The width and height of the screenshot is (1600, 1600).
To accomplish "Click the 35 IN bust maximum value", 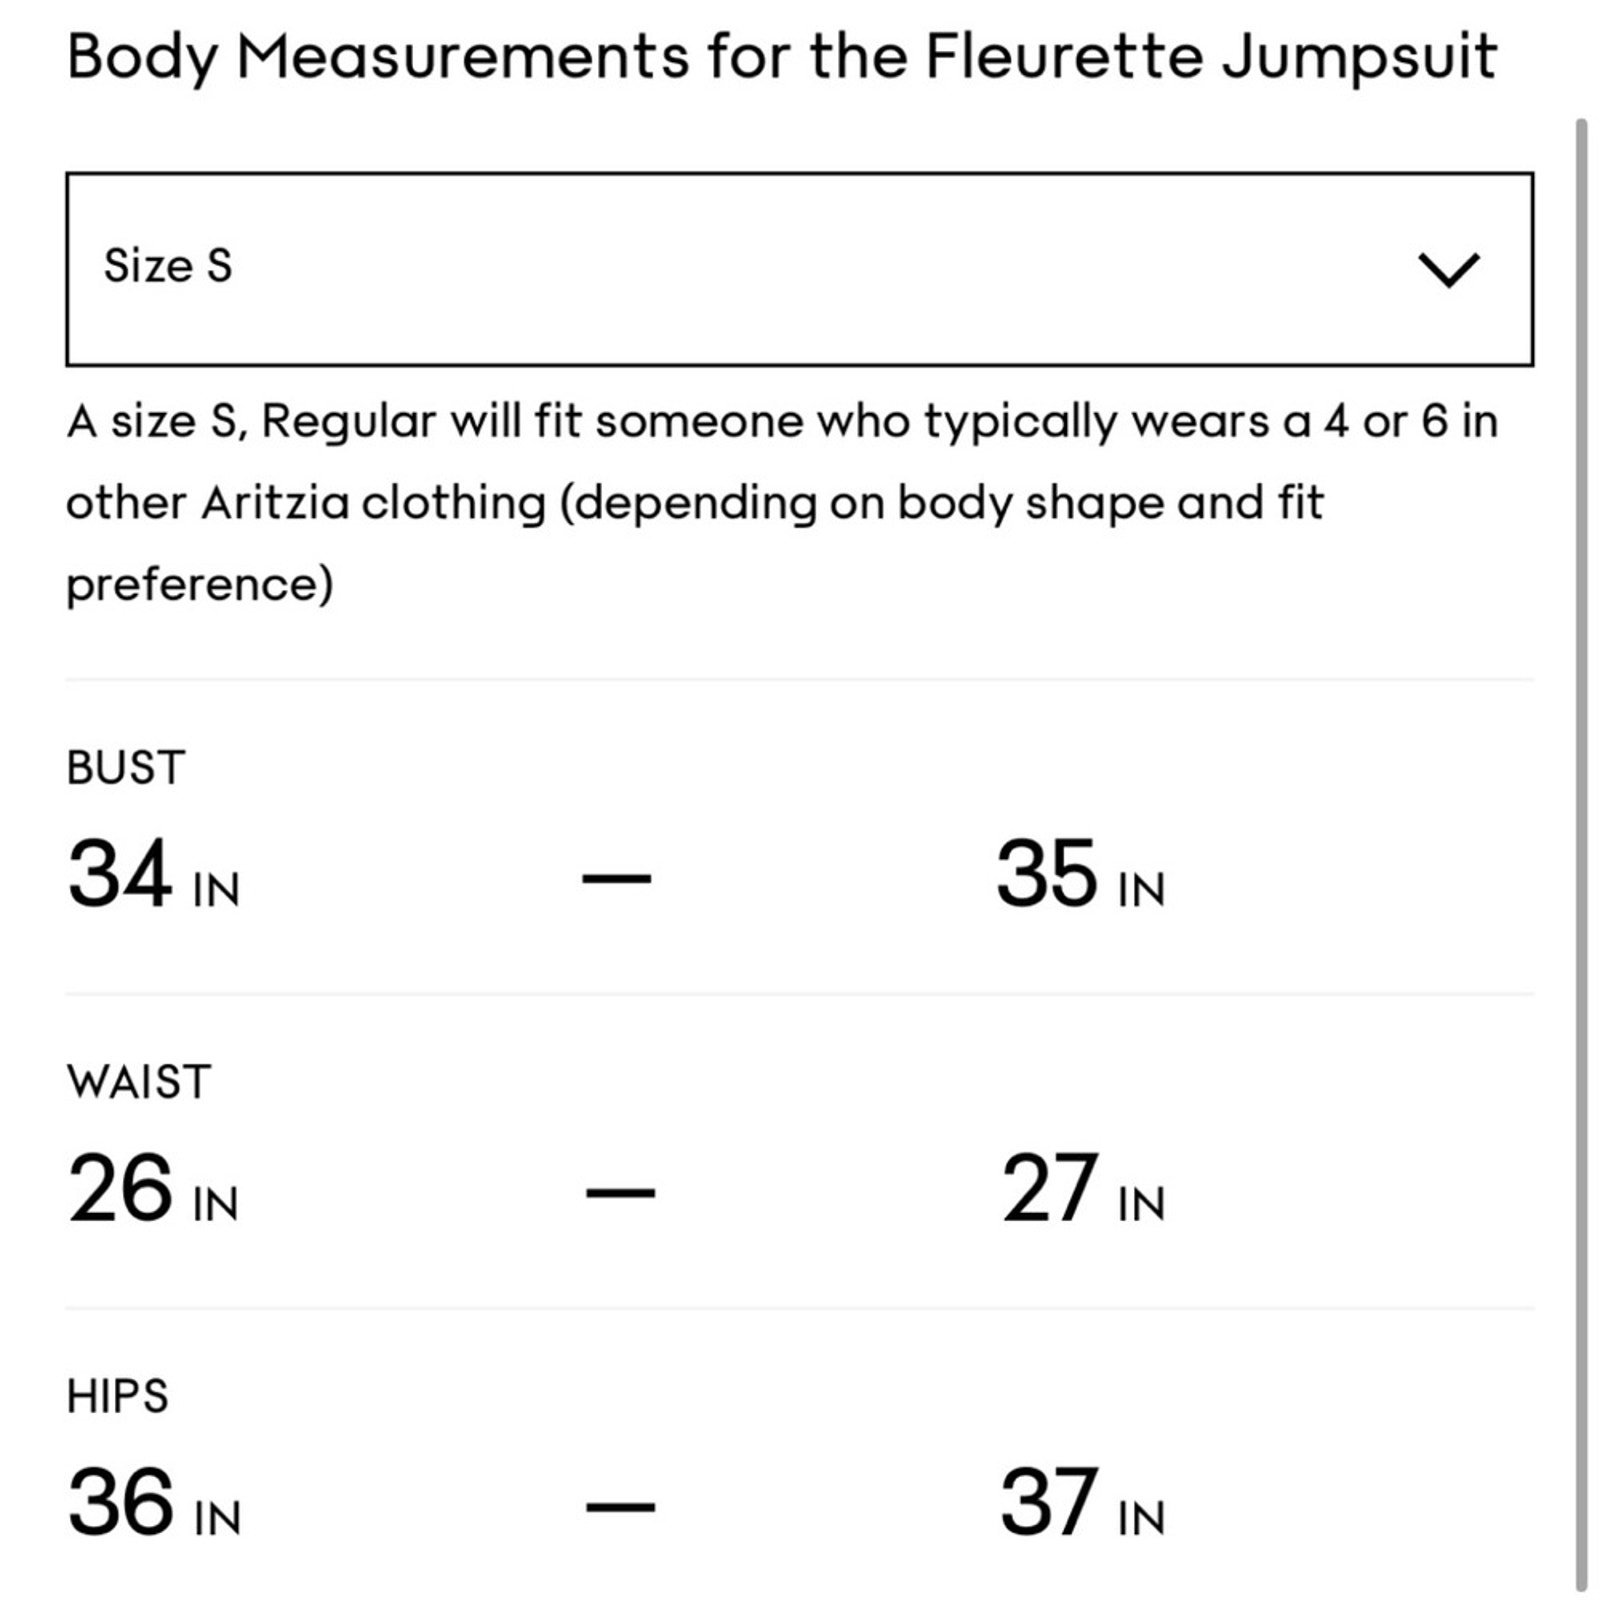I will point(1081,874).
